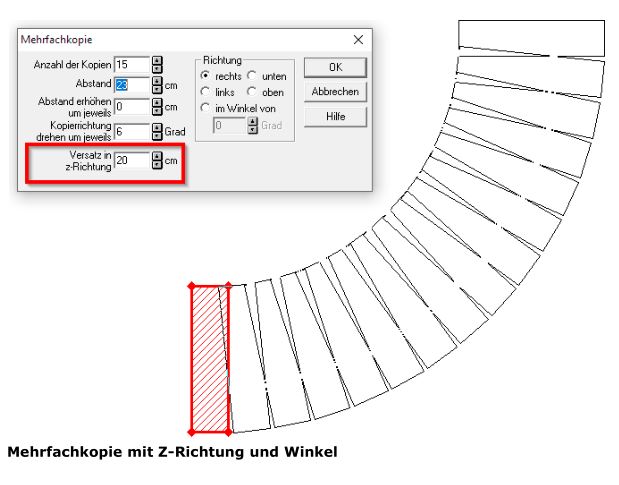This screenshot has height=485, width=619.
Task: Cancel using the Abbrechen button
Action: (x=335, y=92)
